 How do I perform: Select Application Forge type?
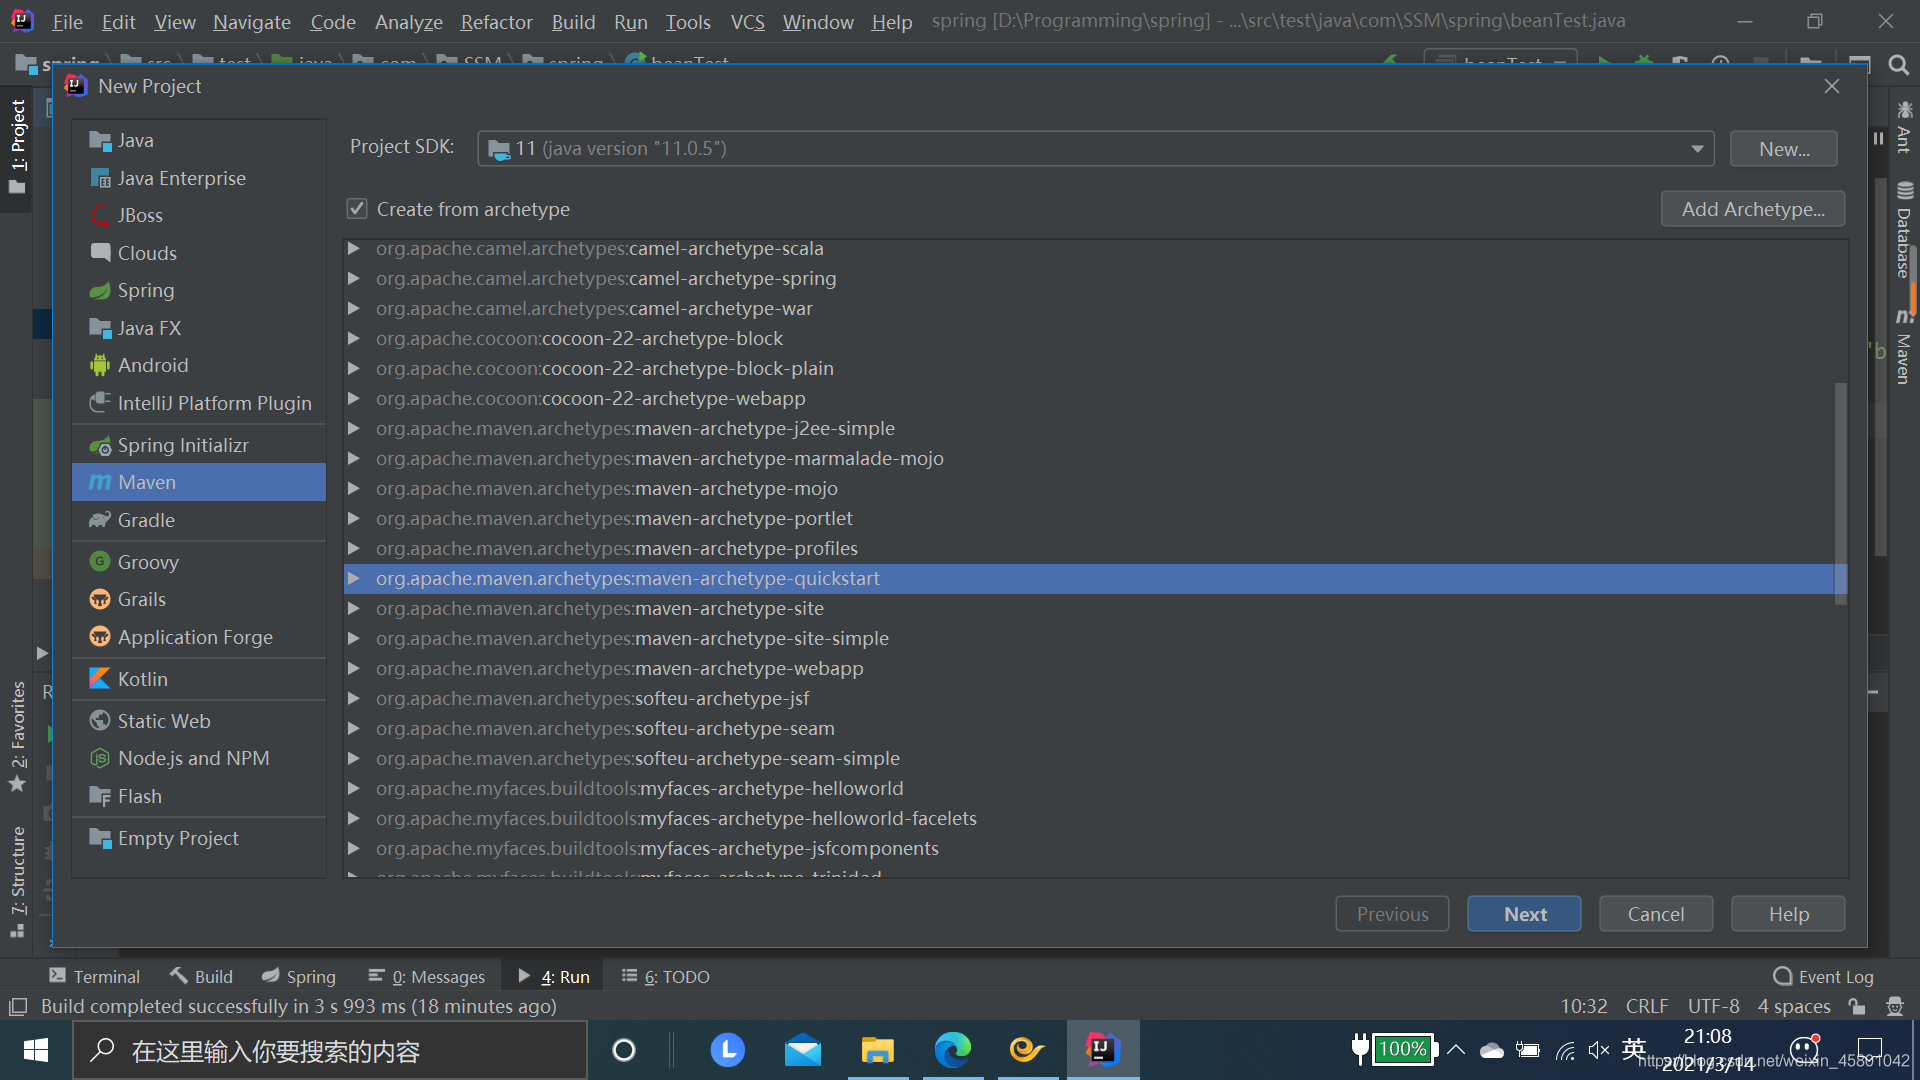click(x=199, y=637)
